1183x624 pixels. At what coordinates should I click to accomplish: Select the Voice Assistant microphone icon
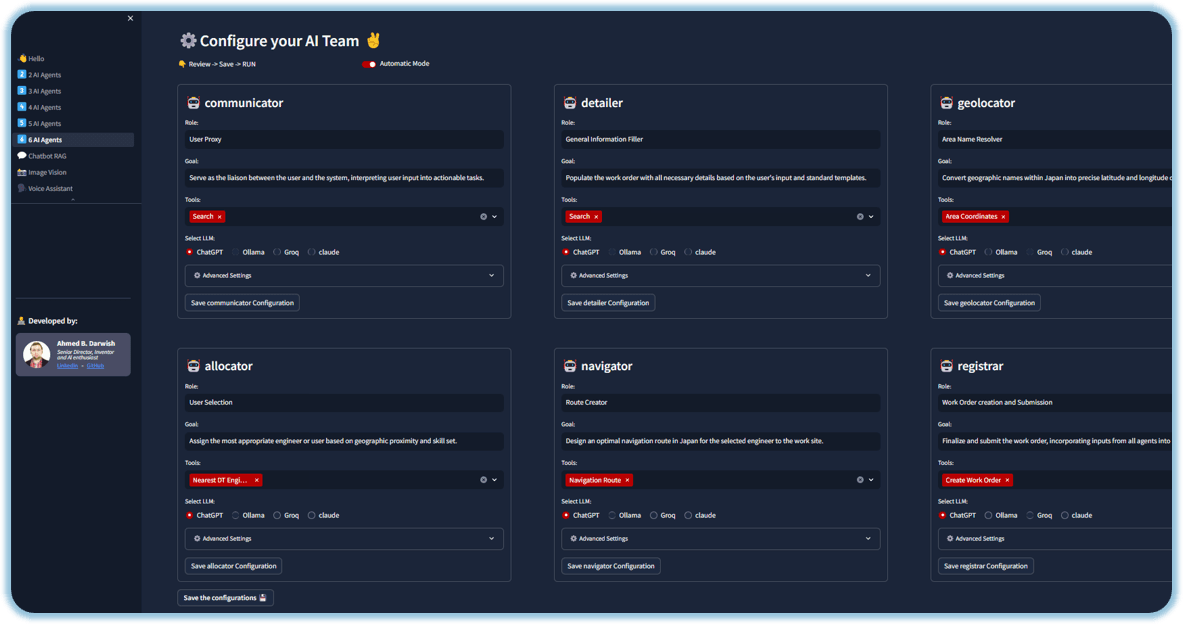click(x=21, y=188)
